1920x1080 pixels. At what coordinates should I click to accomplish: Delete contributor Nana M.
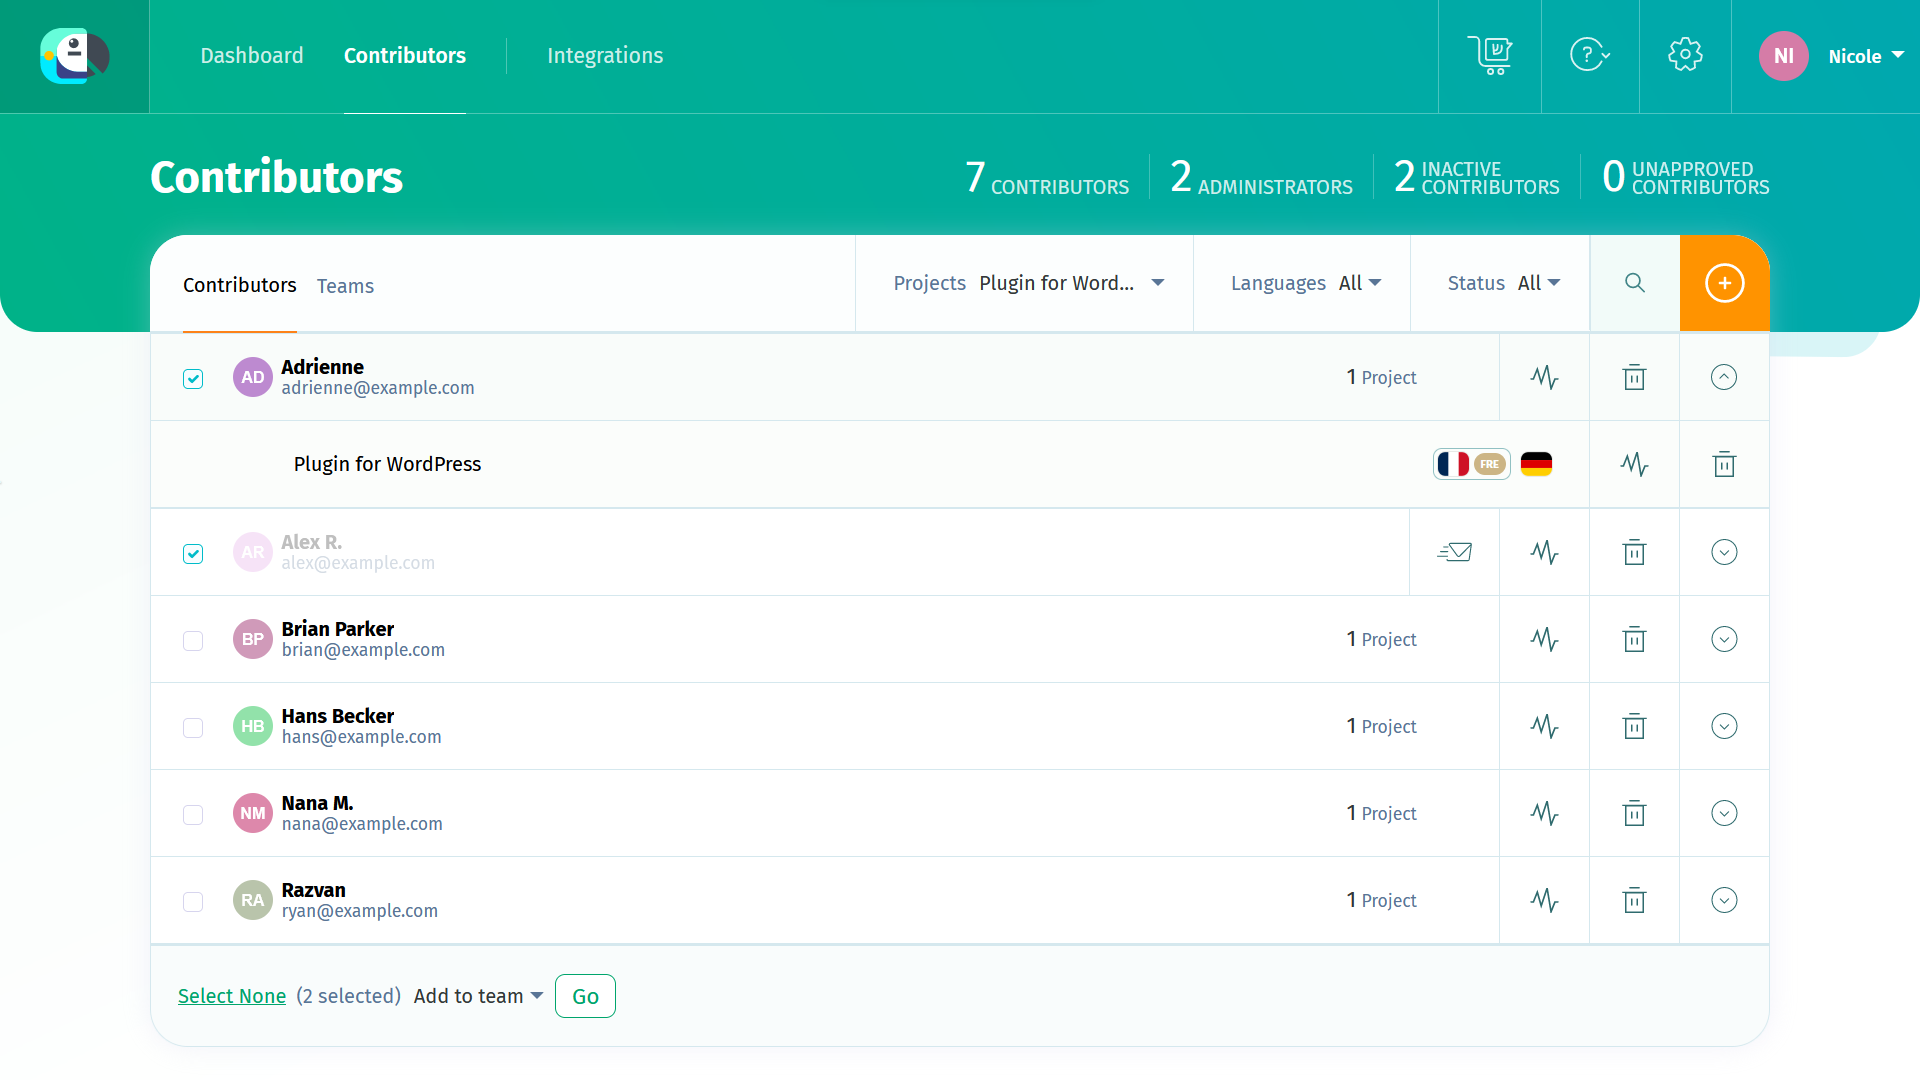[1634, 813]
